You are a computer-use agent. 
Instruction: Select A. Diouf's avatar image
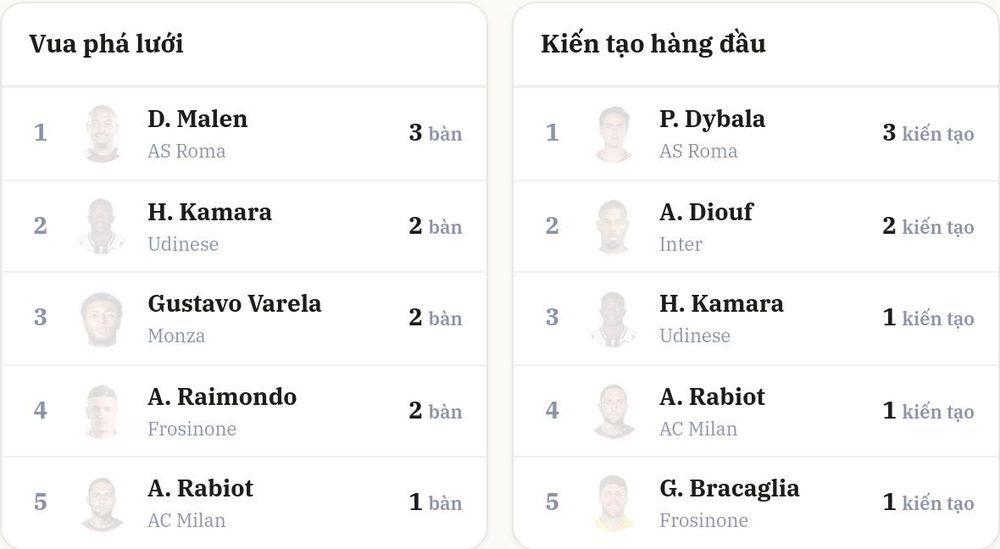[x=614, y=226]
